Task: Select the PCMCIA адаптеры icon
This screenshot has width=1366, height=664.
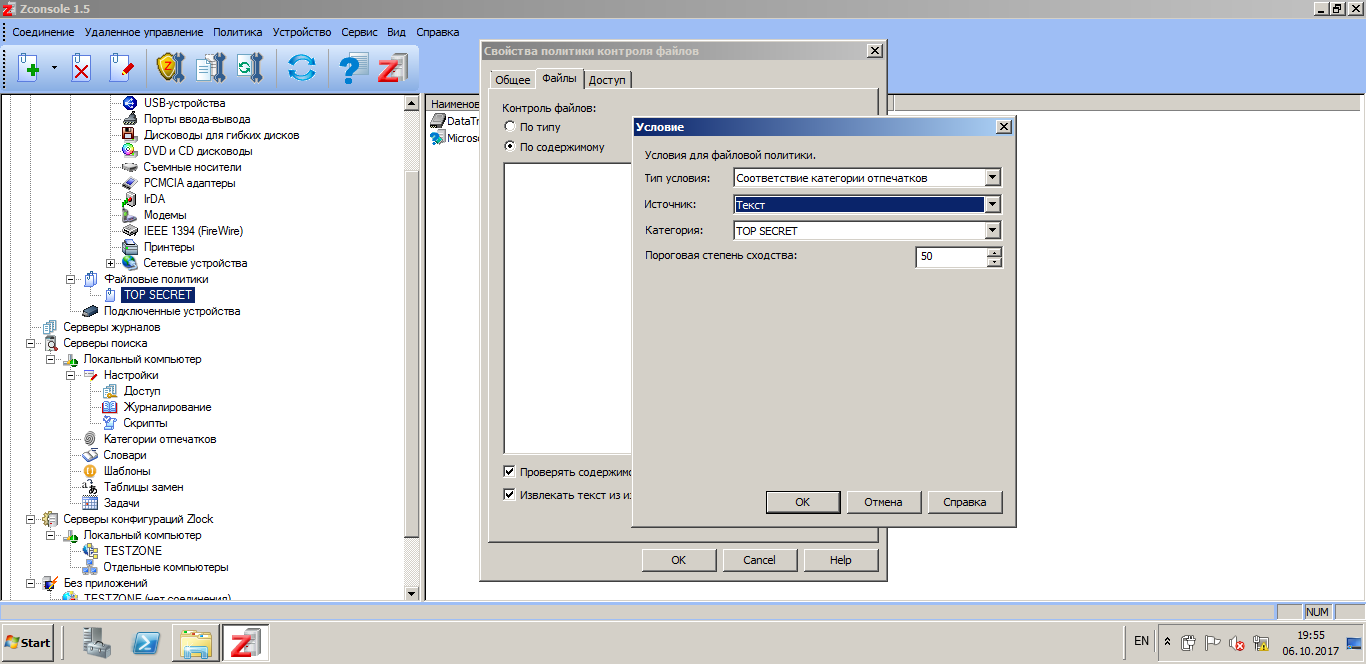Action: pos(129,183)
